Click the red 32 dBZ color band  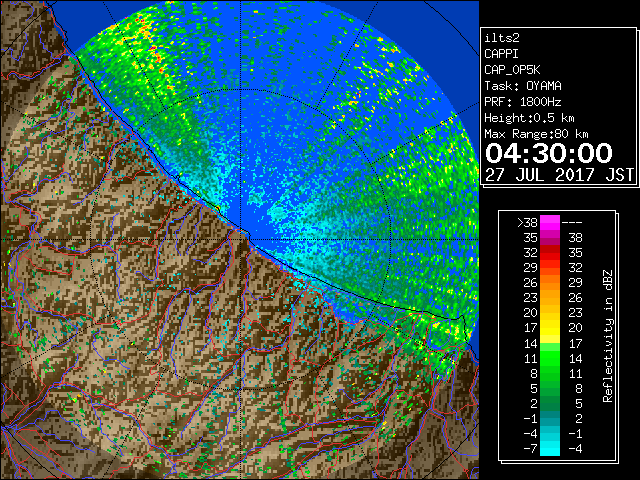pos(550,253)
